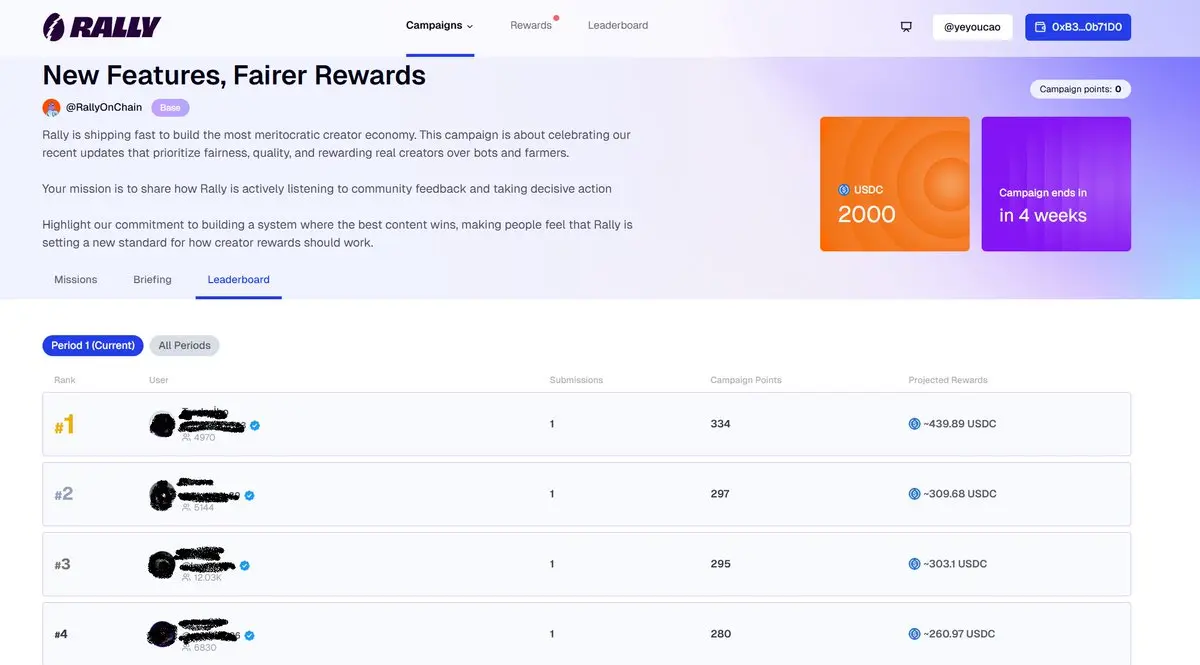Click verified badge of rank #2 user
The width and height of the screenshot is (1200, 665).
point(249,495)
